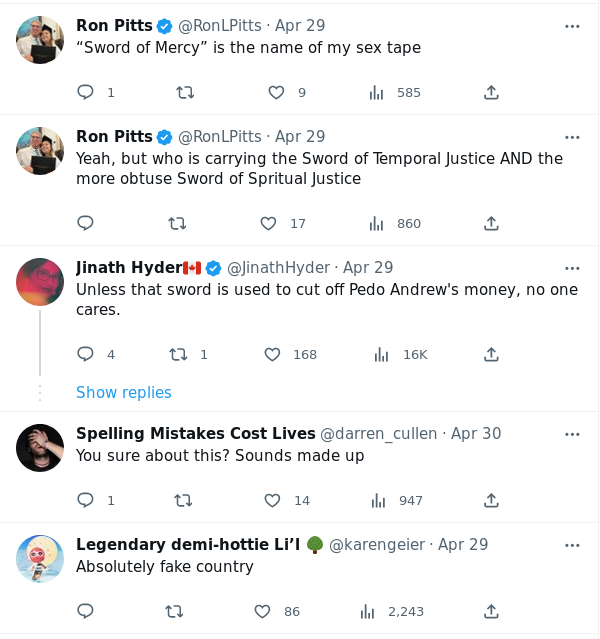Share the "Sounds made up" tweet
600x639 pixels.
tap(491, 500)
